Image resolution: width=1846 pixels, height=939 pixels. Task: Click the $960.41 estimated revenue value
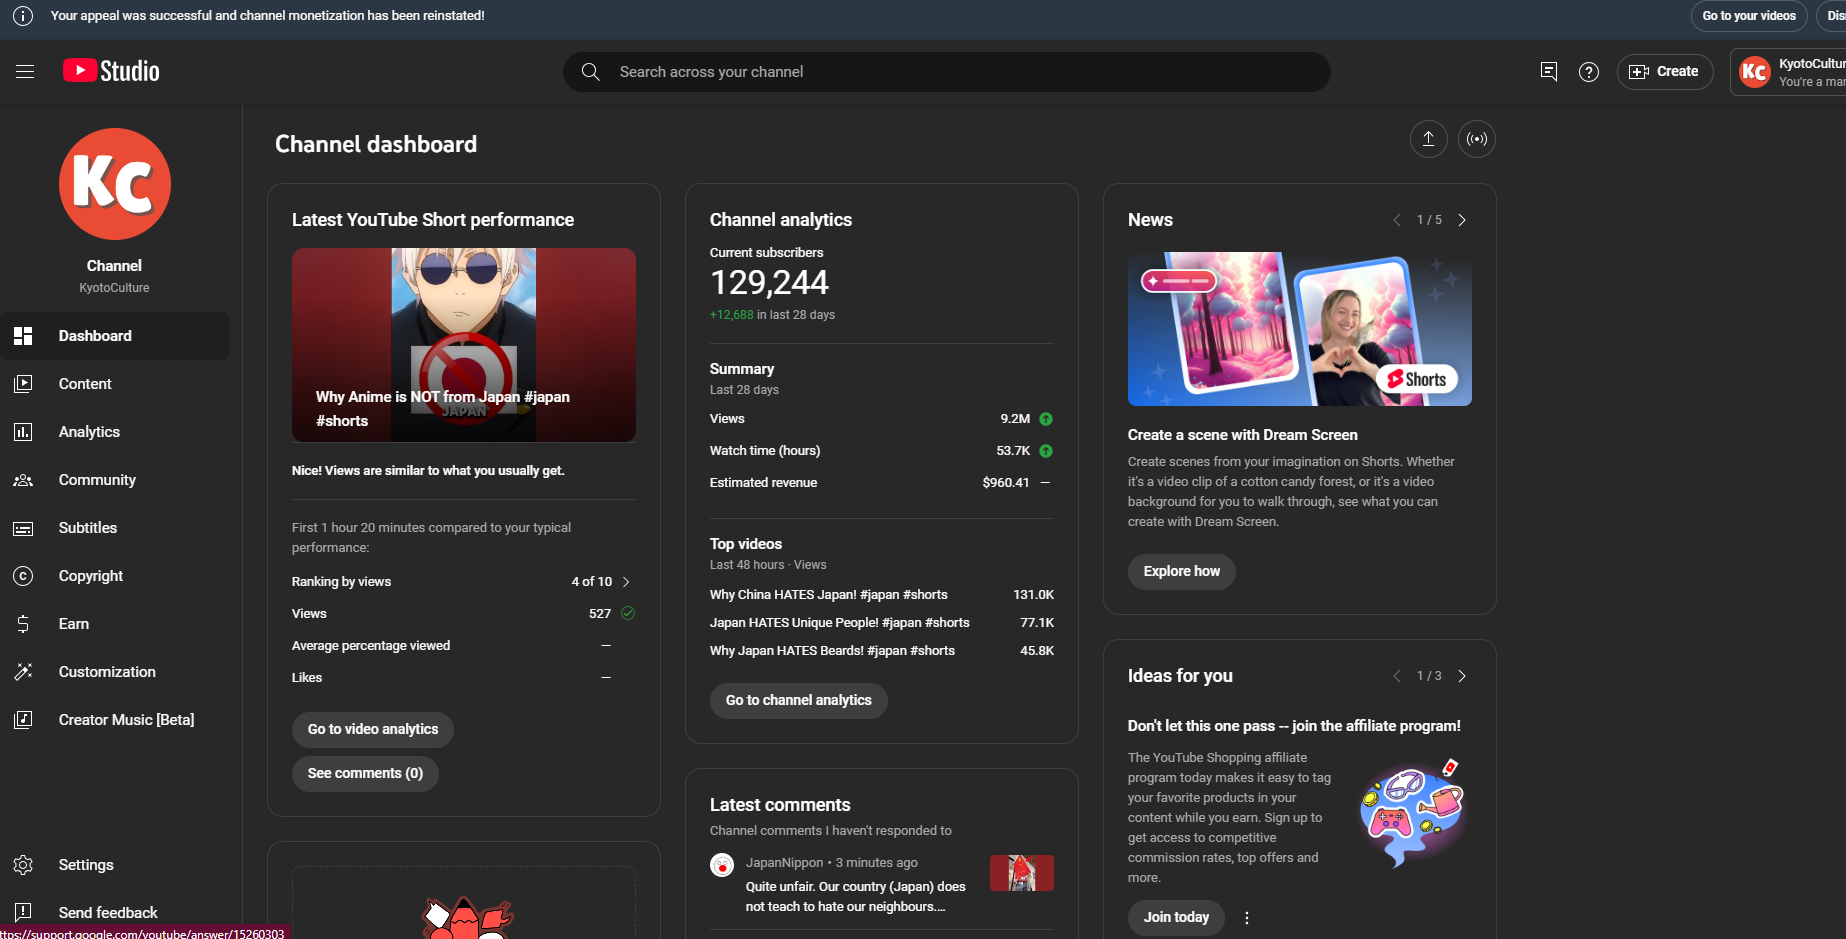1006,483
